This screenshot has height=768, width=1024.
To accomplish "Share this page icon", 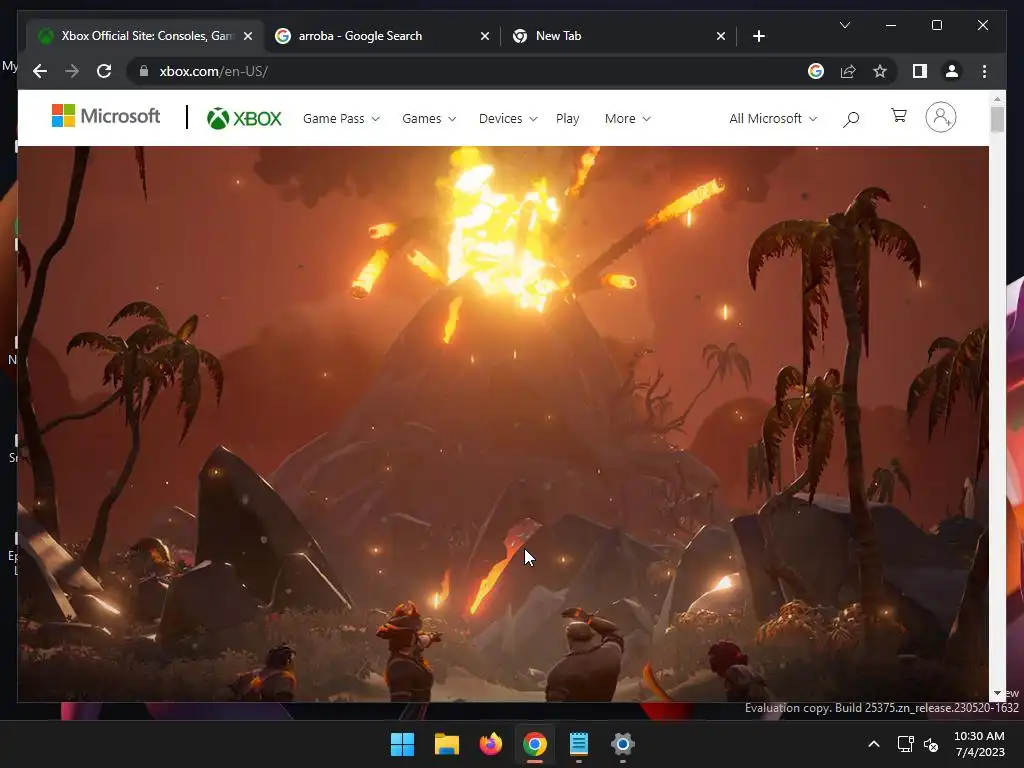I will tap(848, 71).
